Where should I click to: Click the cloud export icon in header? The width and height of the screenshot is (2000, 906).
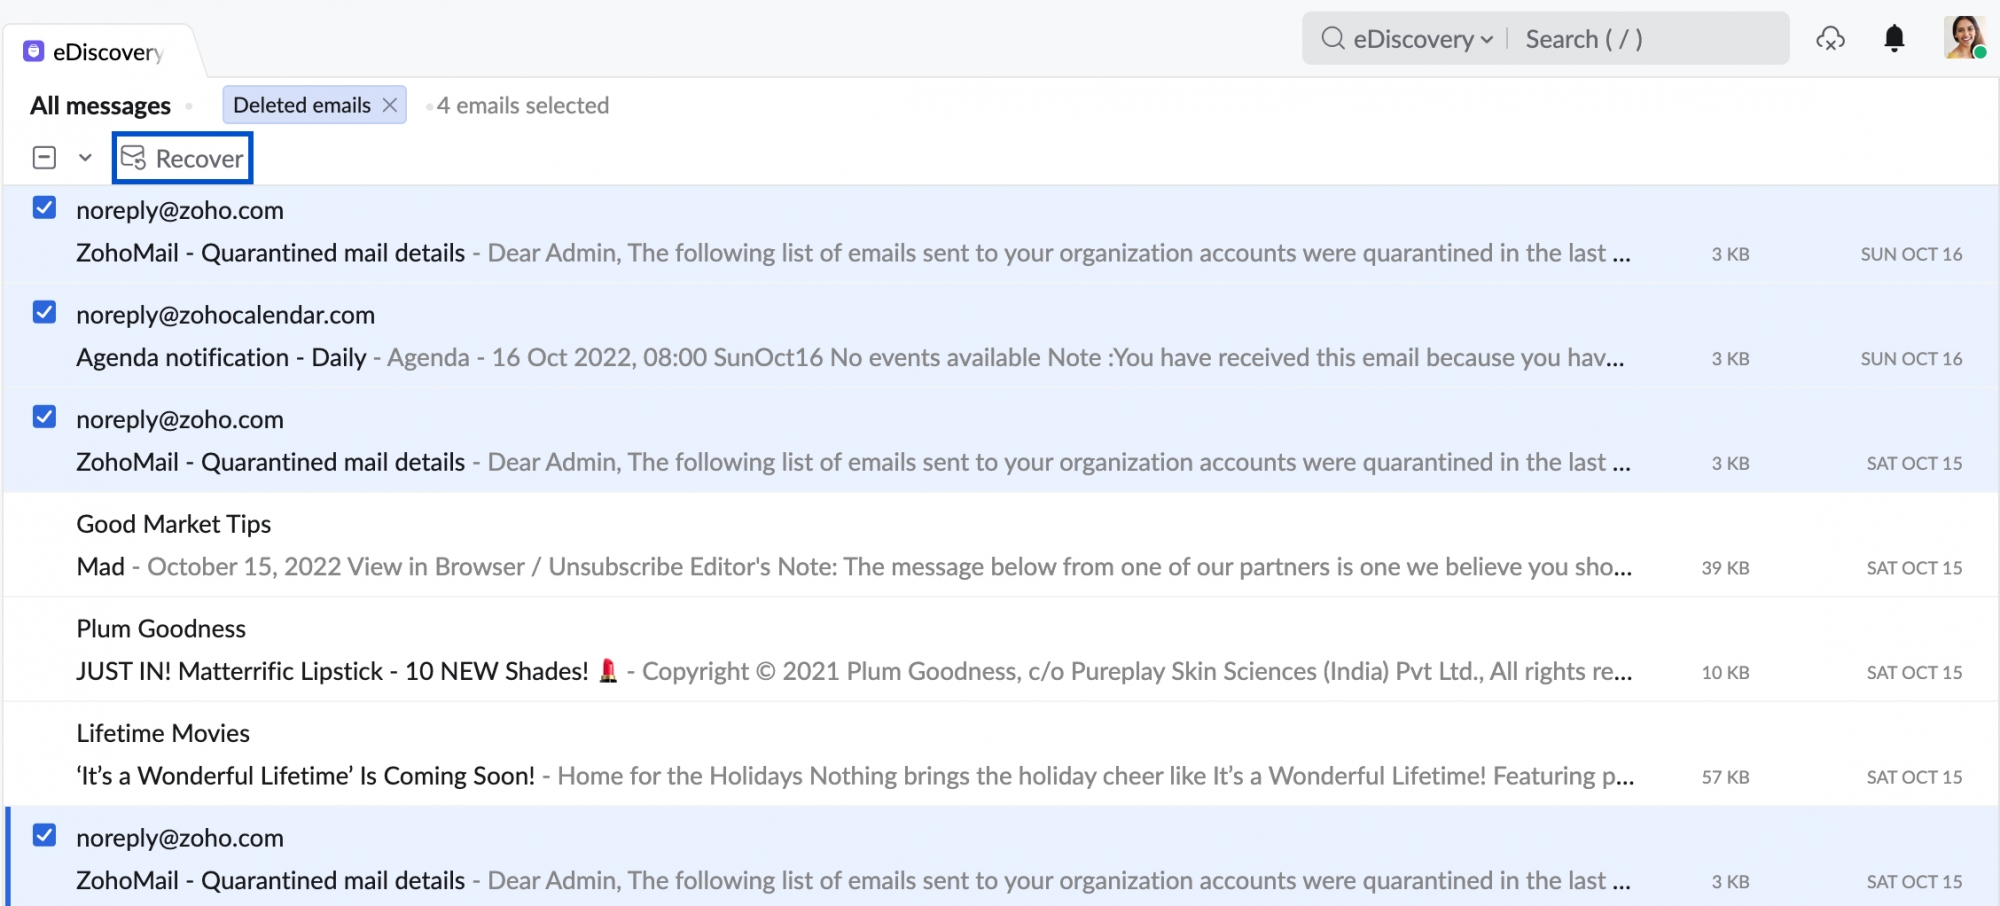(1830, 39)
